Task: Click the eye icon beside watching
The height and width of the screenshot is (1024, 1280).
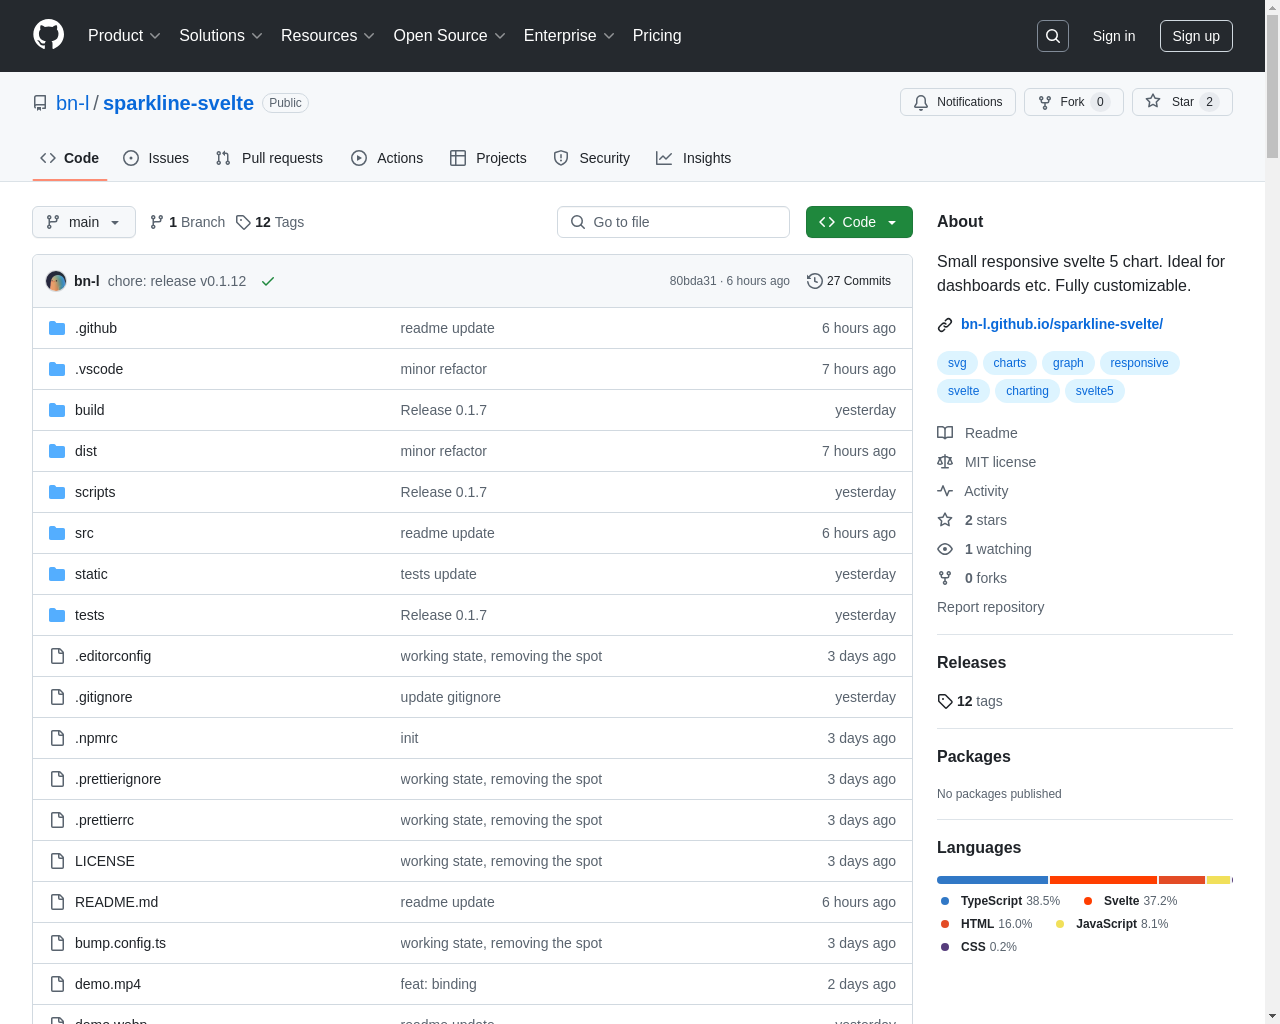Action: (x=945, y=549)
